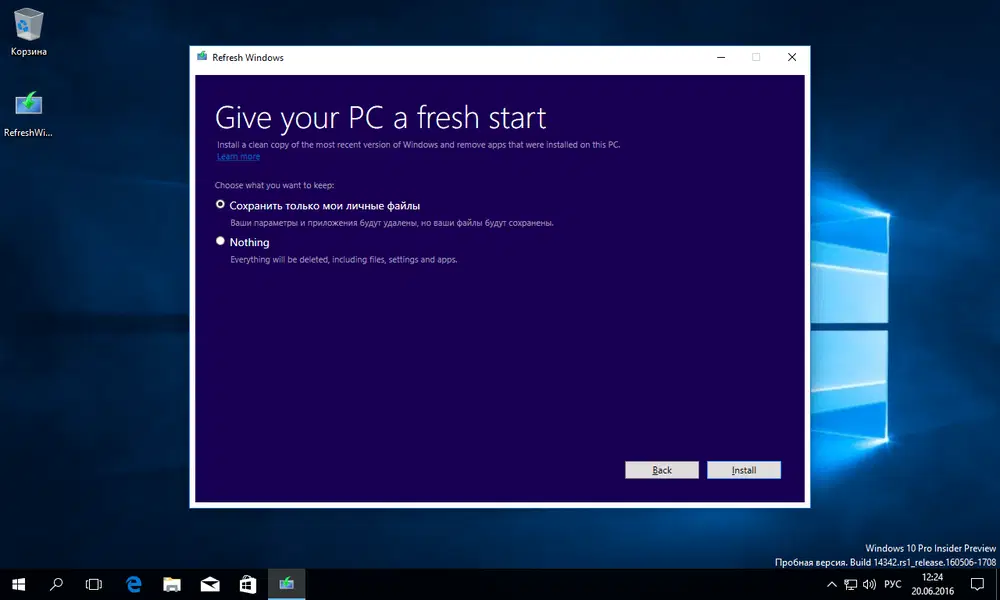This screenshot has width=1000, height=600.
Task: Select the running Refresh Windows taskbar icon
Action: pyautogui.click(x=286, y=584)
